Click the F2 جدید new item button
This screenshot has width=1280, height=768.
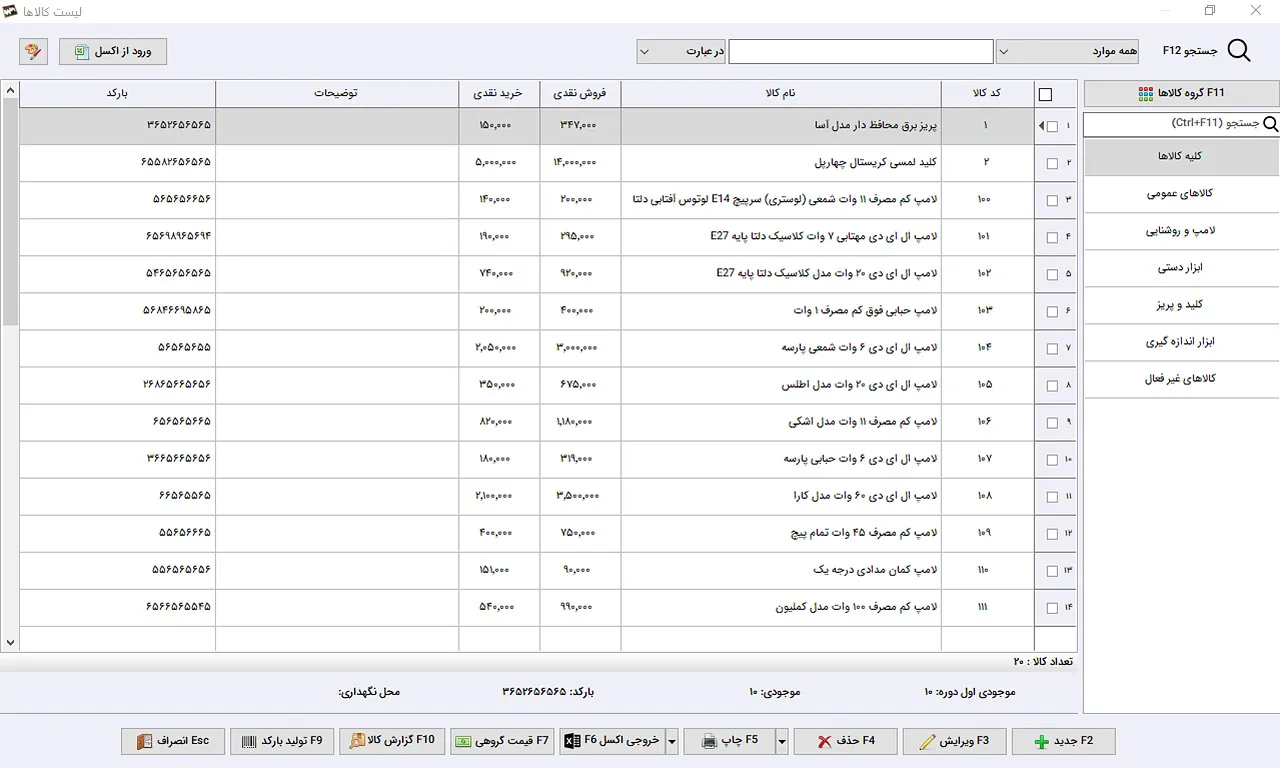1063,741
